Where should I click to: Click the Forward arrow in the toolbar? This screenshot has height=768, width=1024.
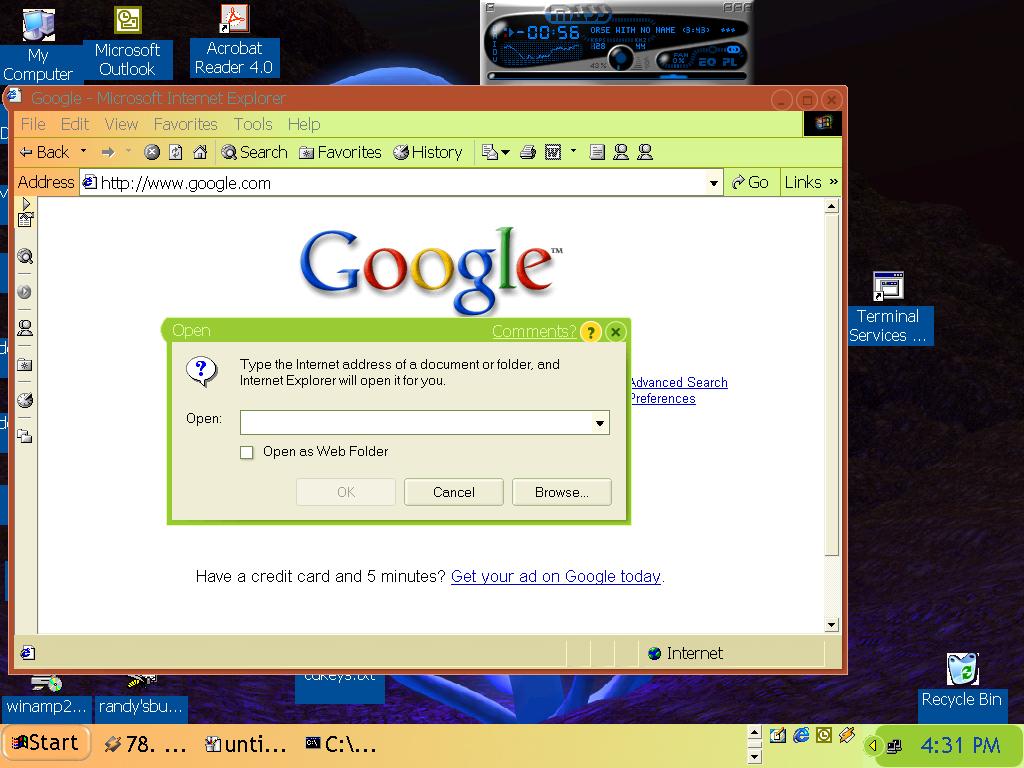point(108,153)
